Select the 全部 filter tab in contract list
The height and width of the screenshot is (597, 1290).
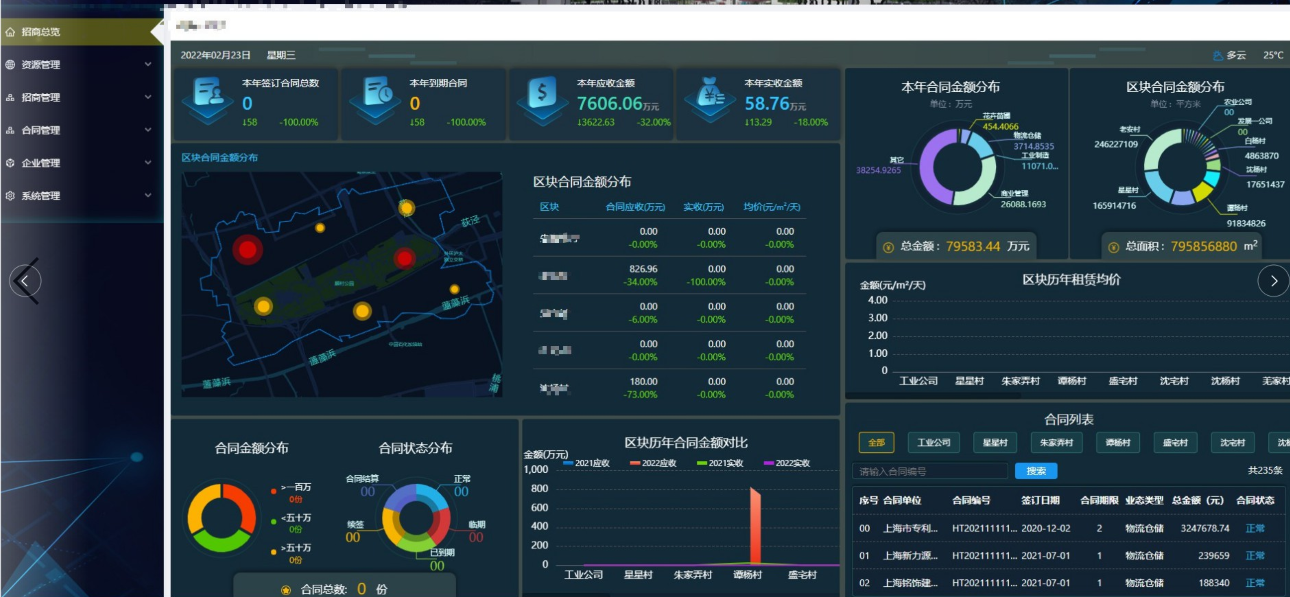point(876,442)
